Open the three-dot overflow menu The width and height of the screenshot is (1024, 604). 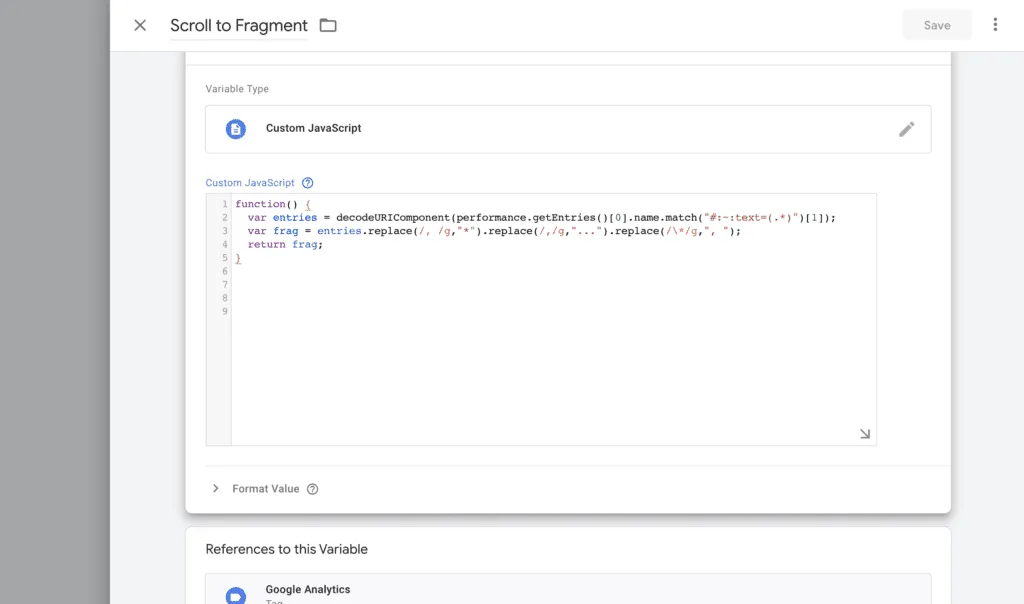[x=995, y=25]
